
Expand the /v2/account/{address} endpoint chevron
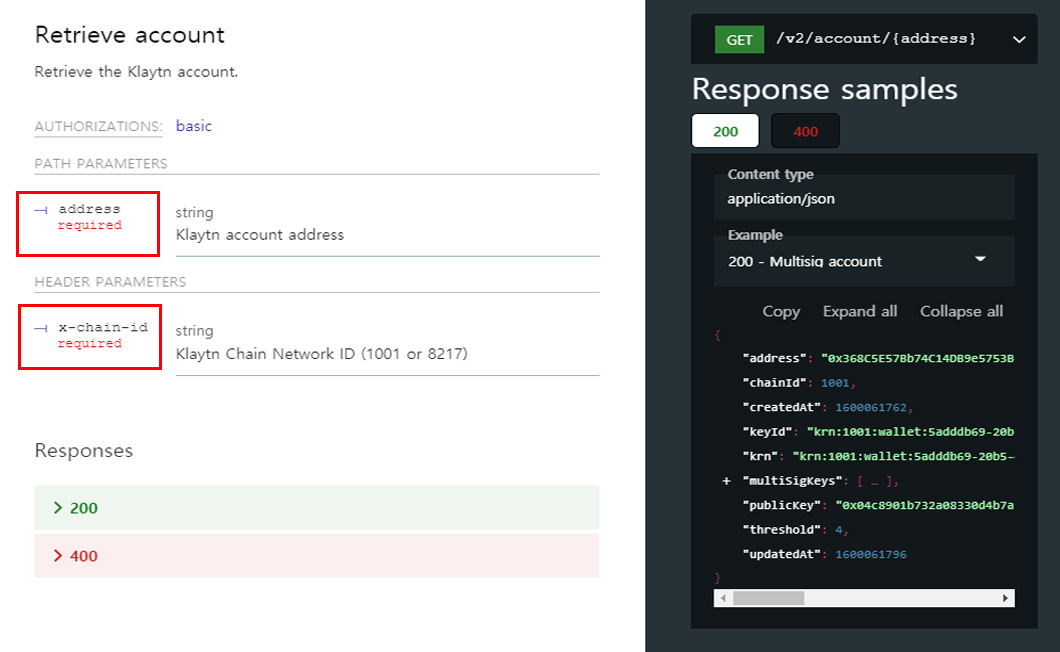(x=1019, y=39)
